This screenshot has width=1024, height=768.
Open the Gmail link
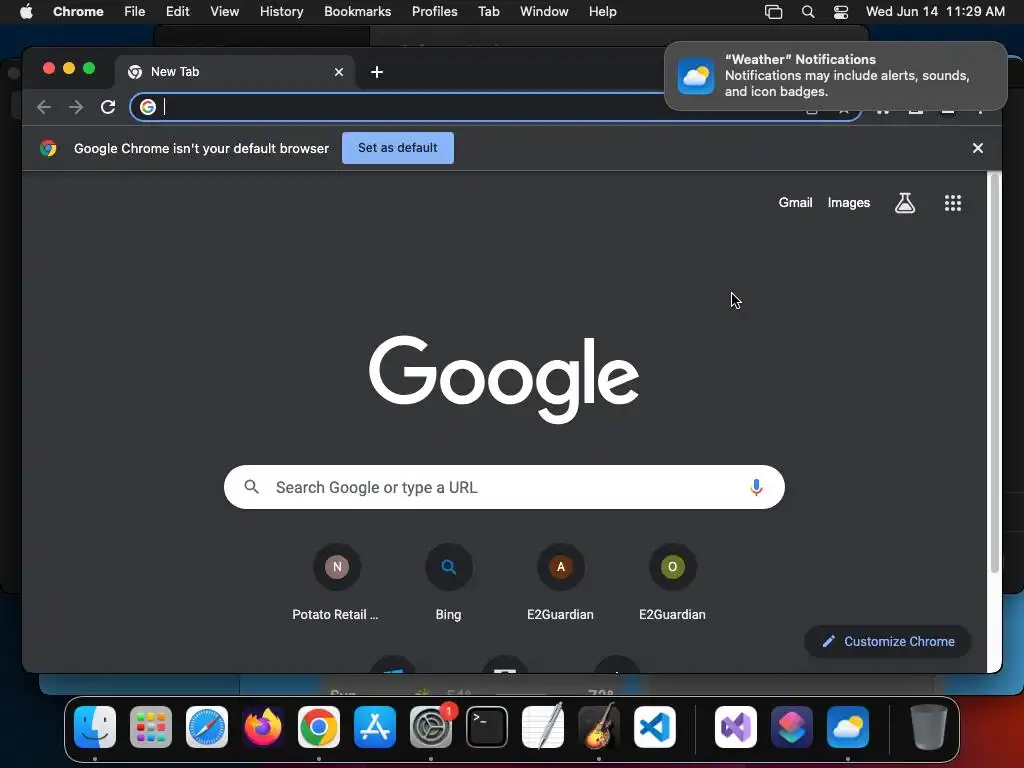[795, 203]
